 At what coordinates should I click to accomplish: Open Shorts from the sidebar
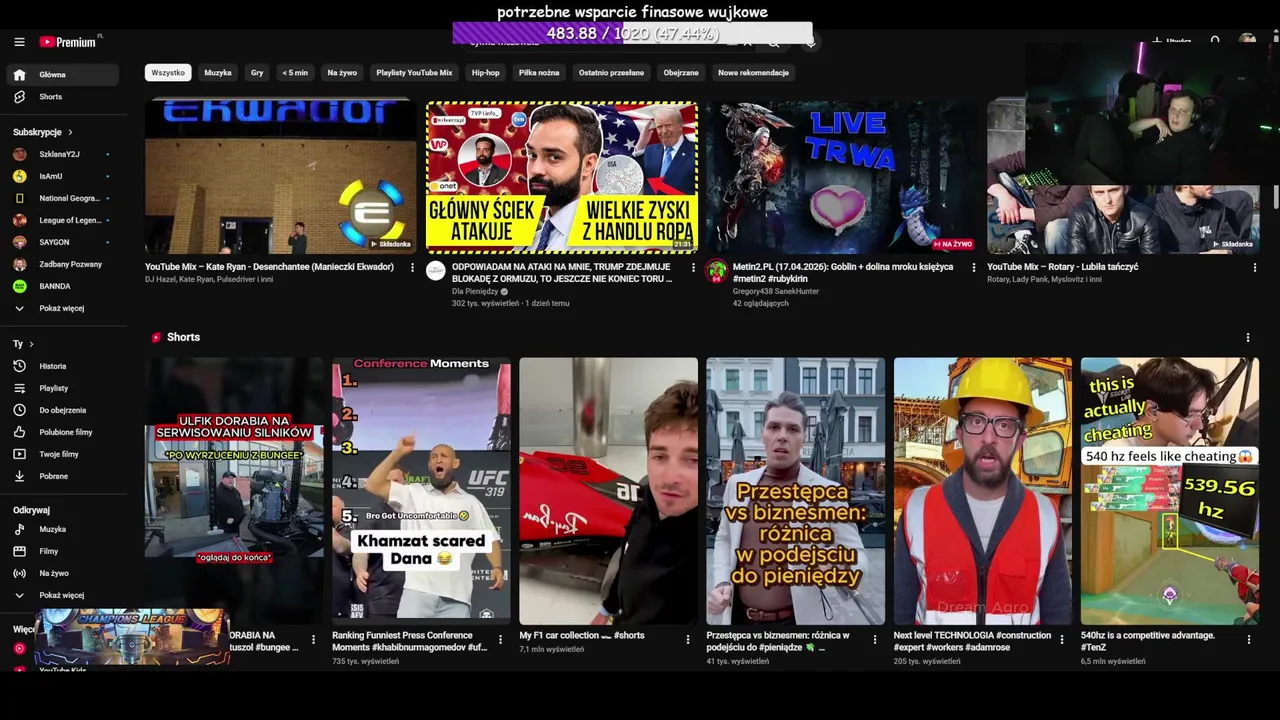[x=63, y=97]
